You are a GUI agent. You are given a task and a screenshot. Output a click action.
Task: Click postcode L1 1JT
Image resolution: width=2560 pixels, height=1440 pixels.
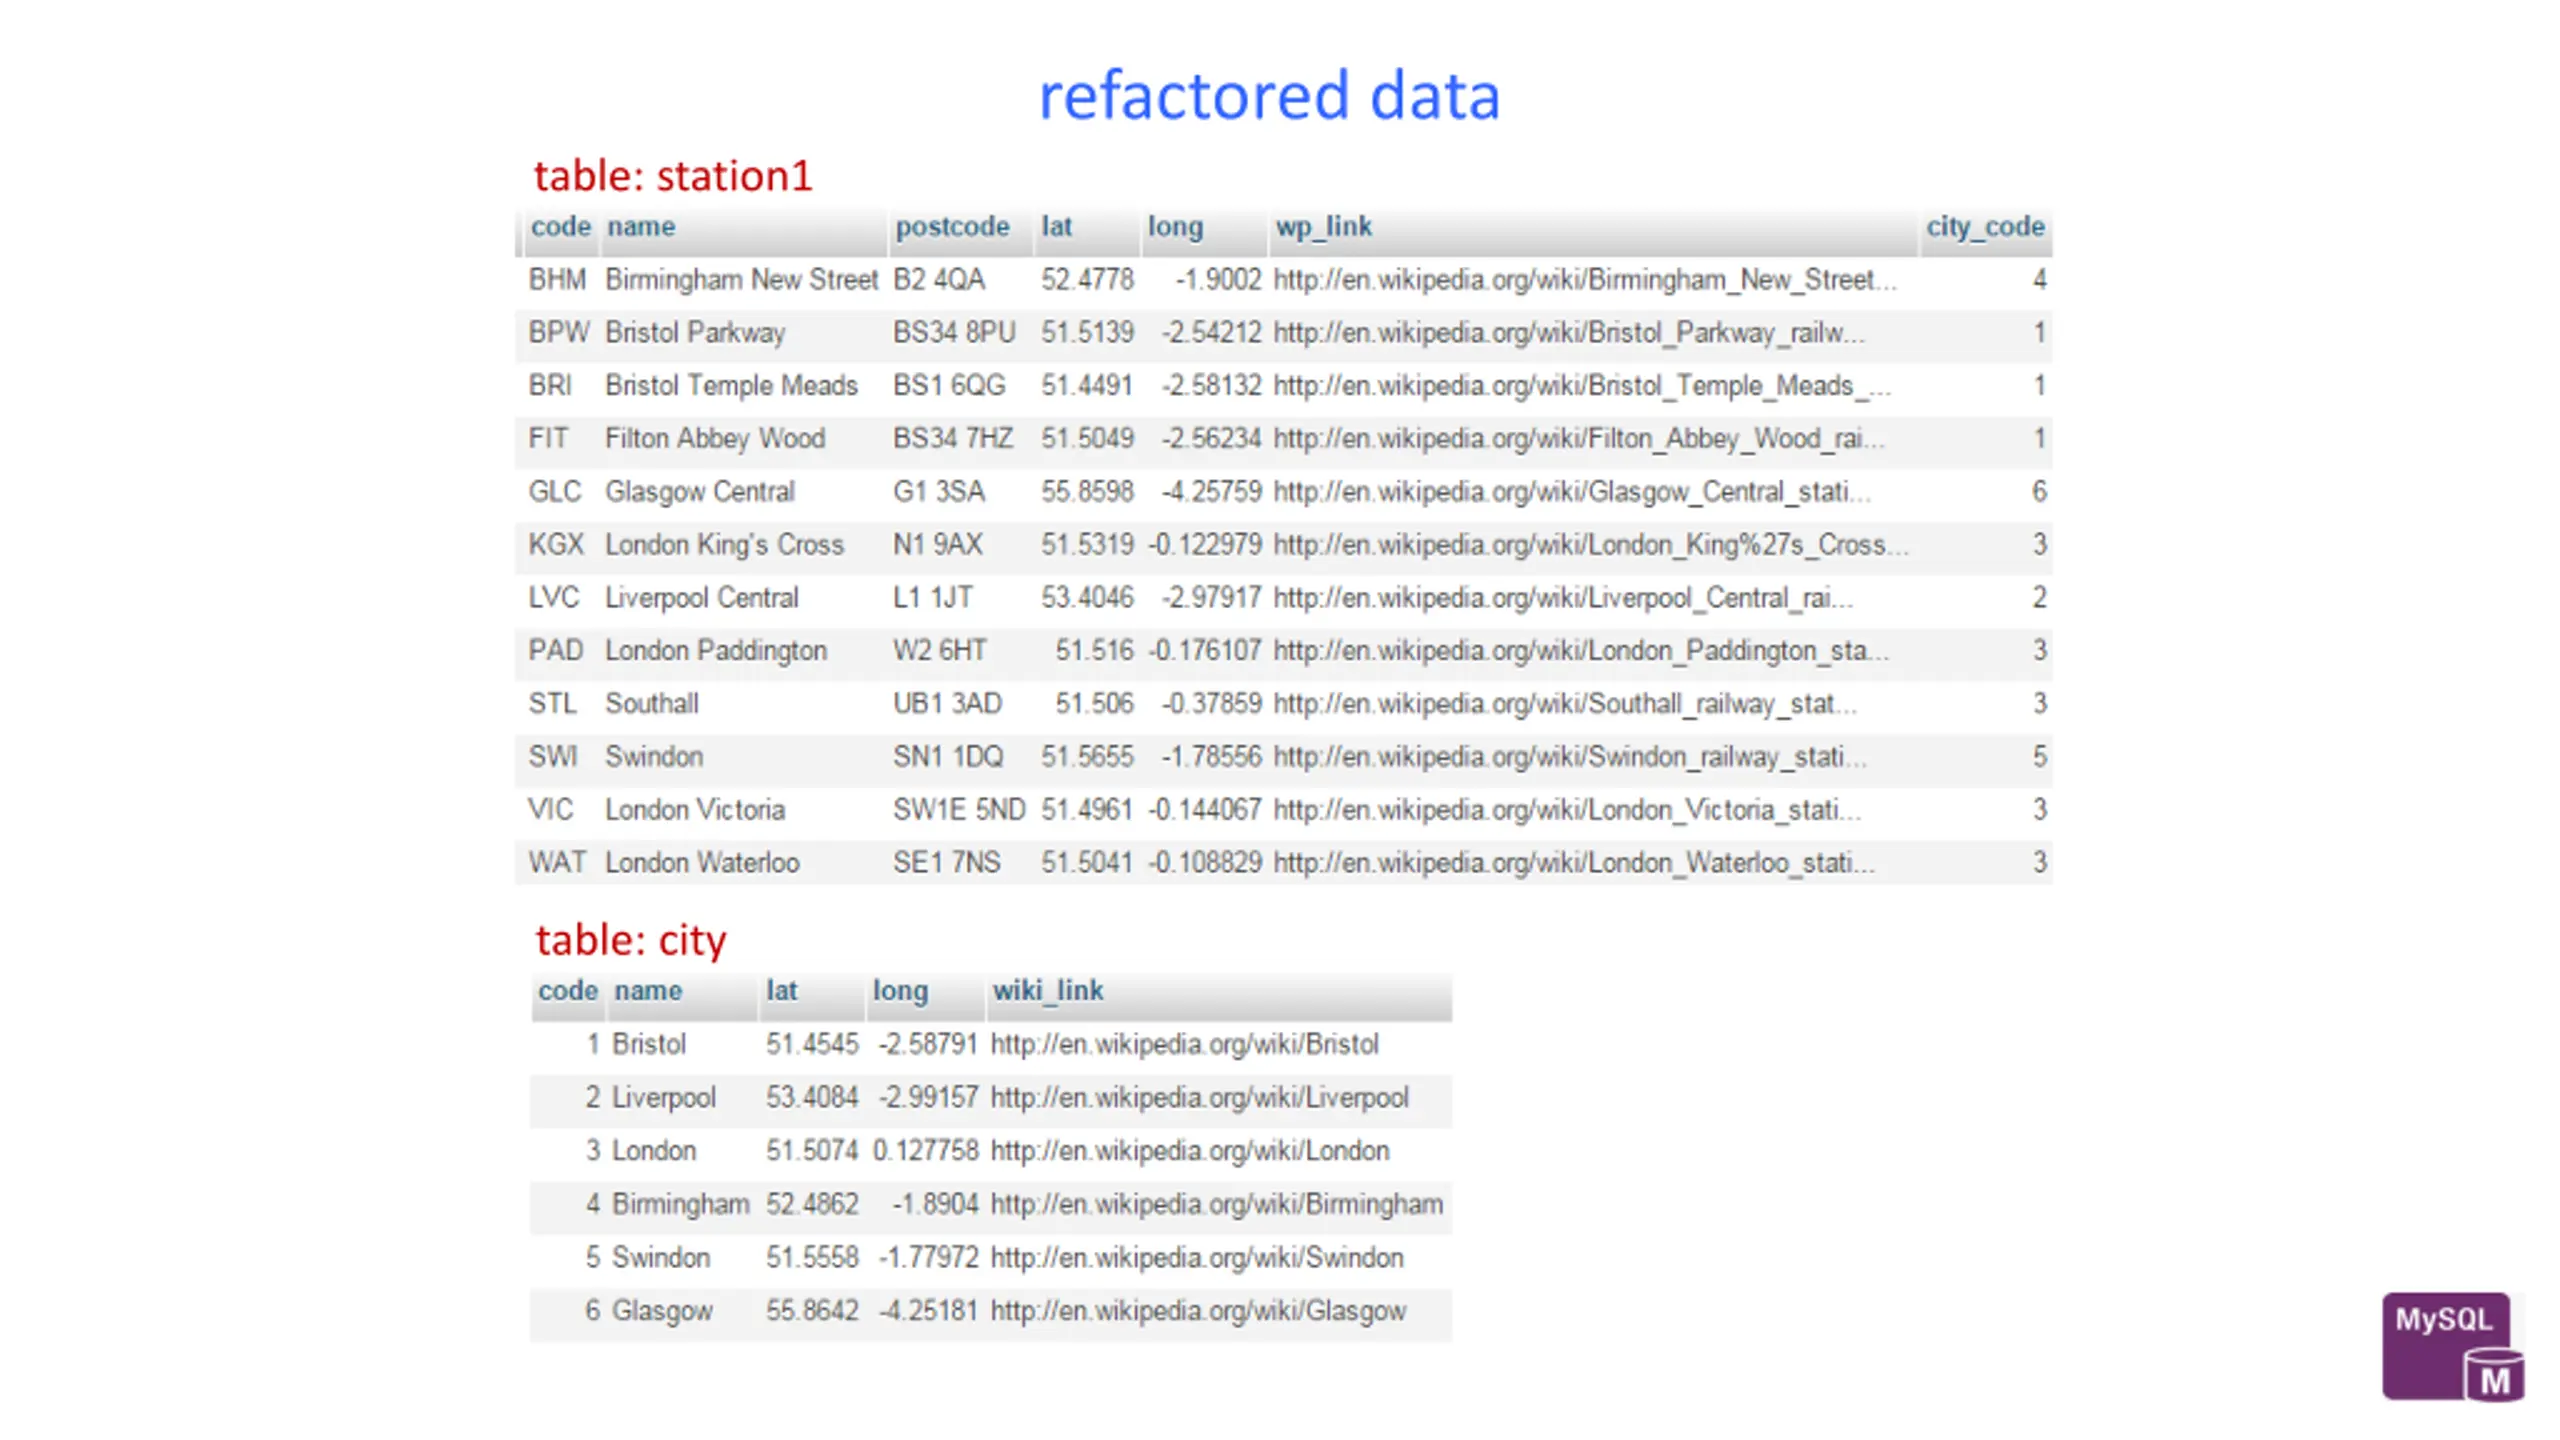[932, 597]
